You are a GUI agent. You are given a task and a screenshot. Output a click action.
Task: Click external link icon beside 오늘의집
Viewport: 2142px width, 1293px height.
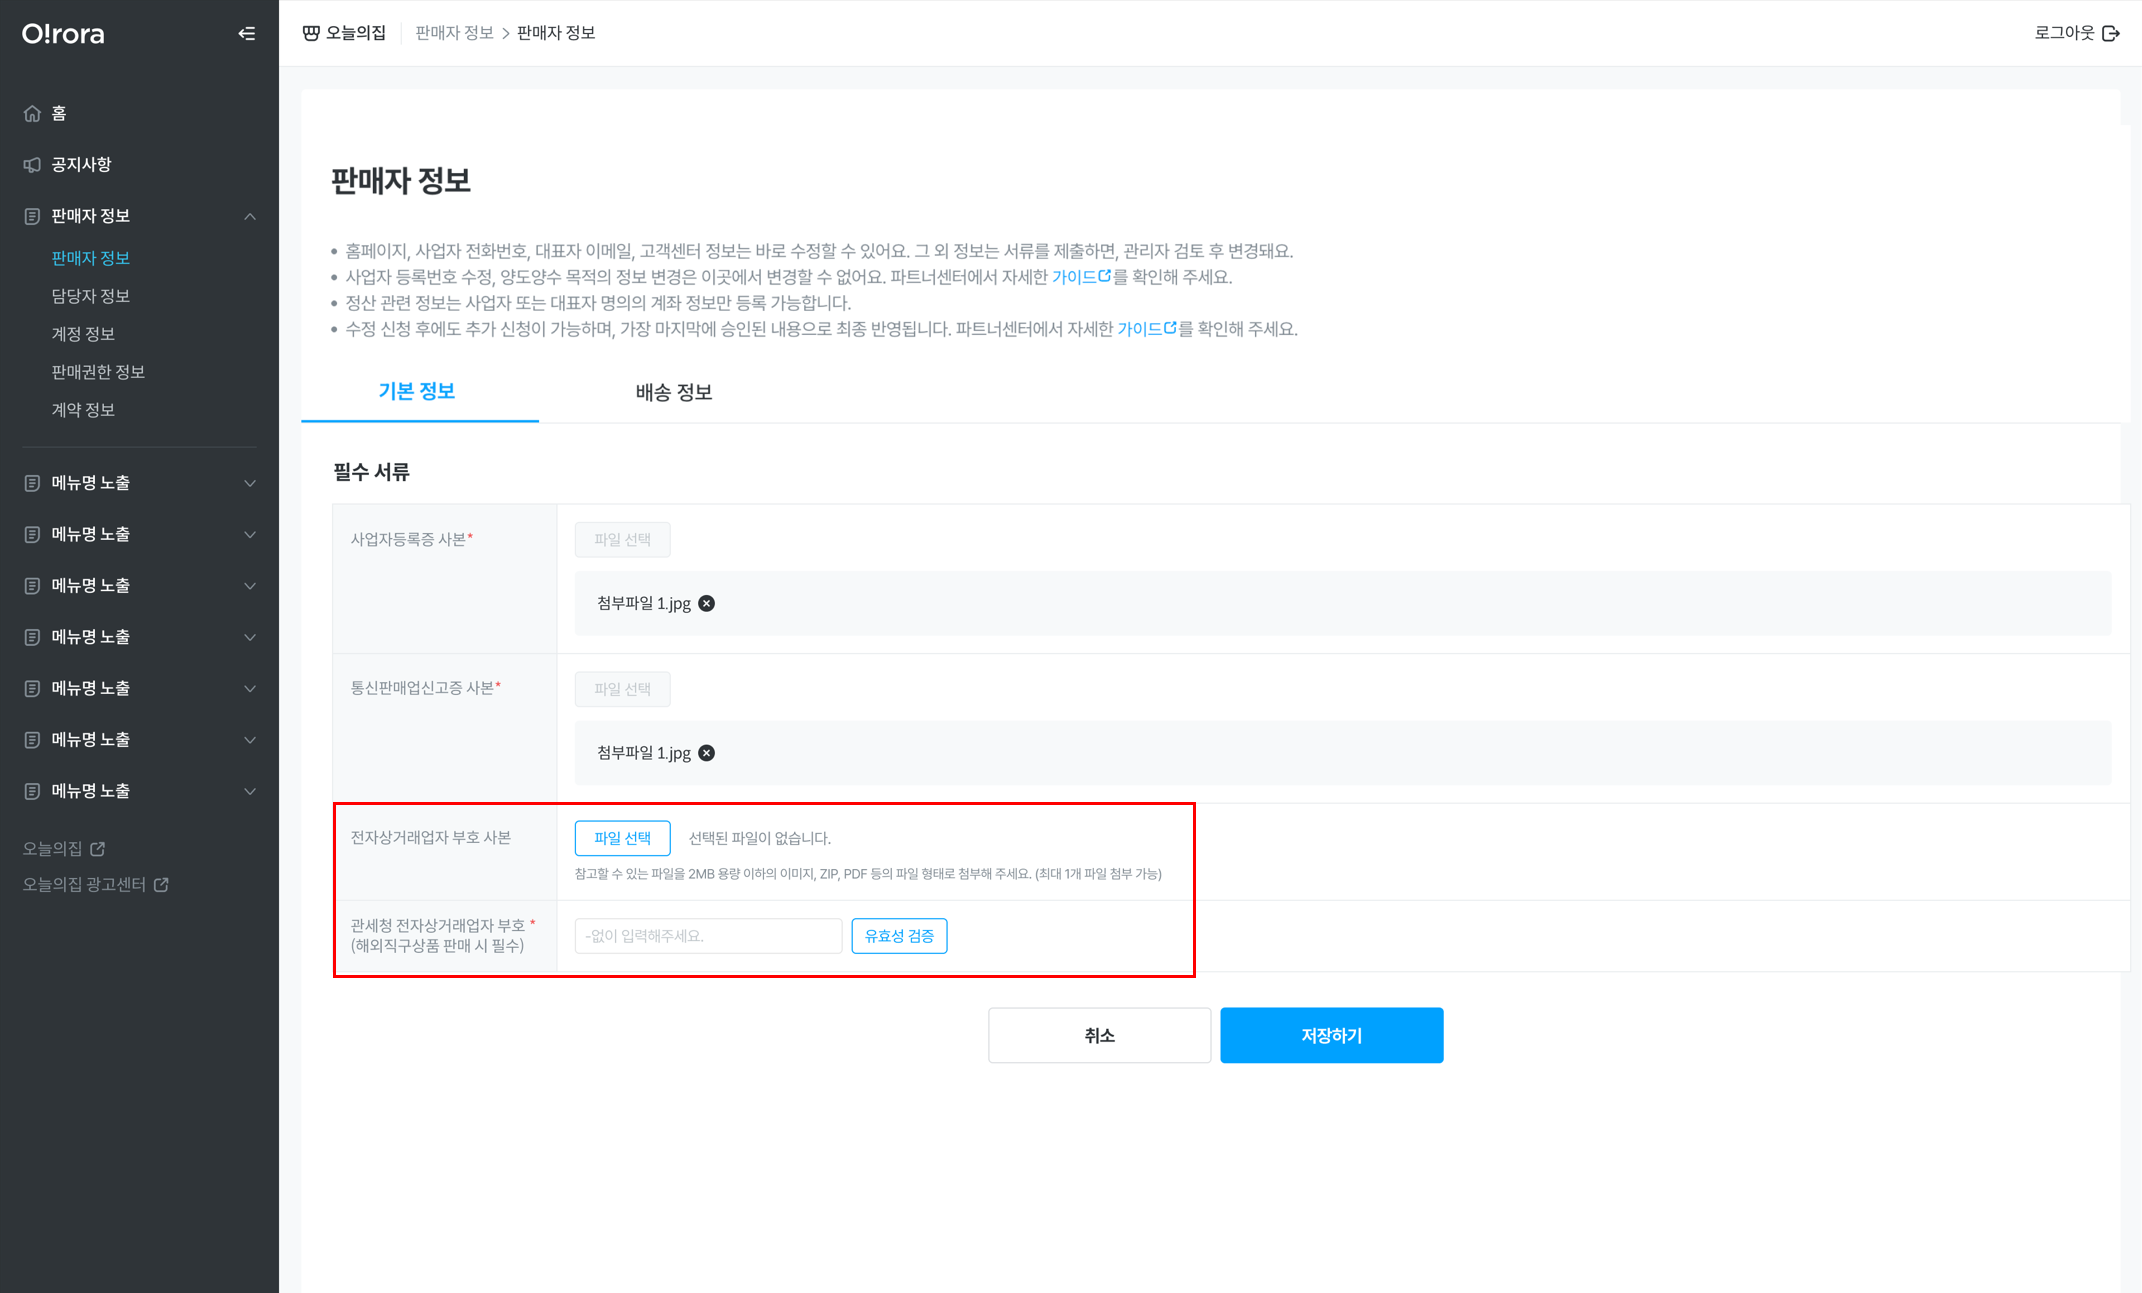pyautogui.click(x=98, y=849)
